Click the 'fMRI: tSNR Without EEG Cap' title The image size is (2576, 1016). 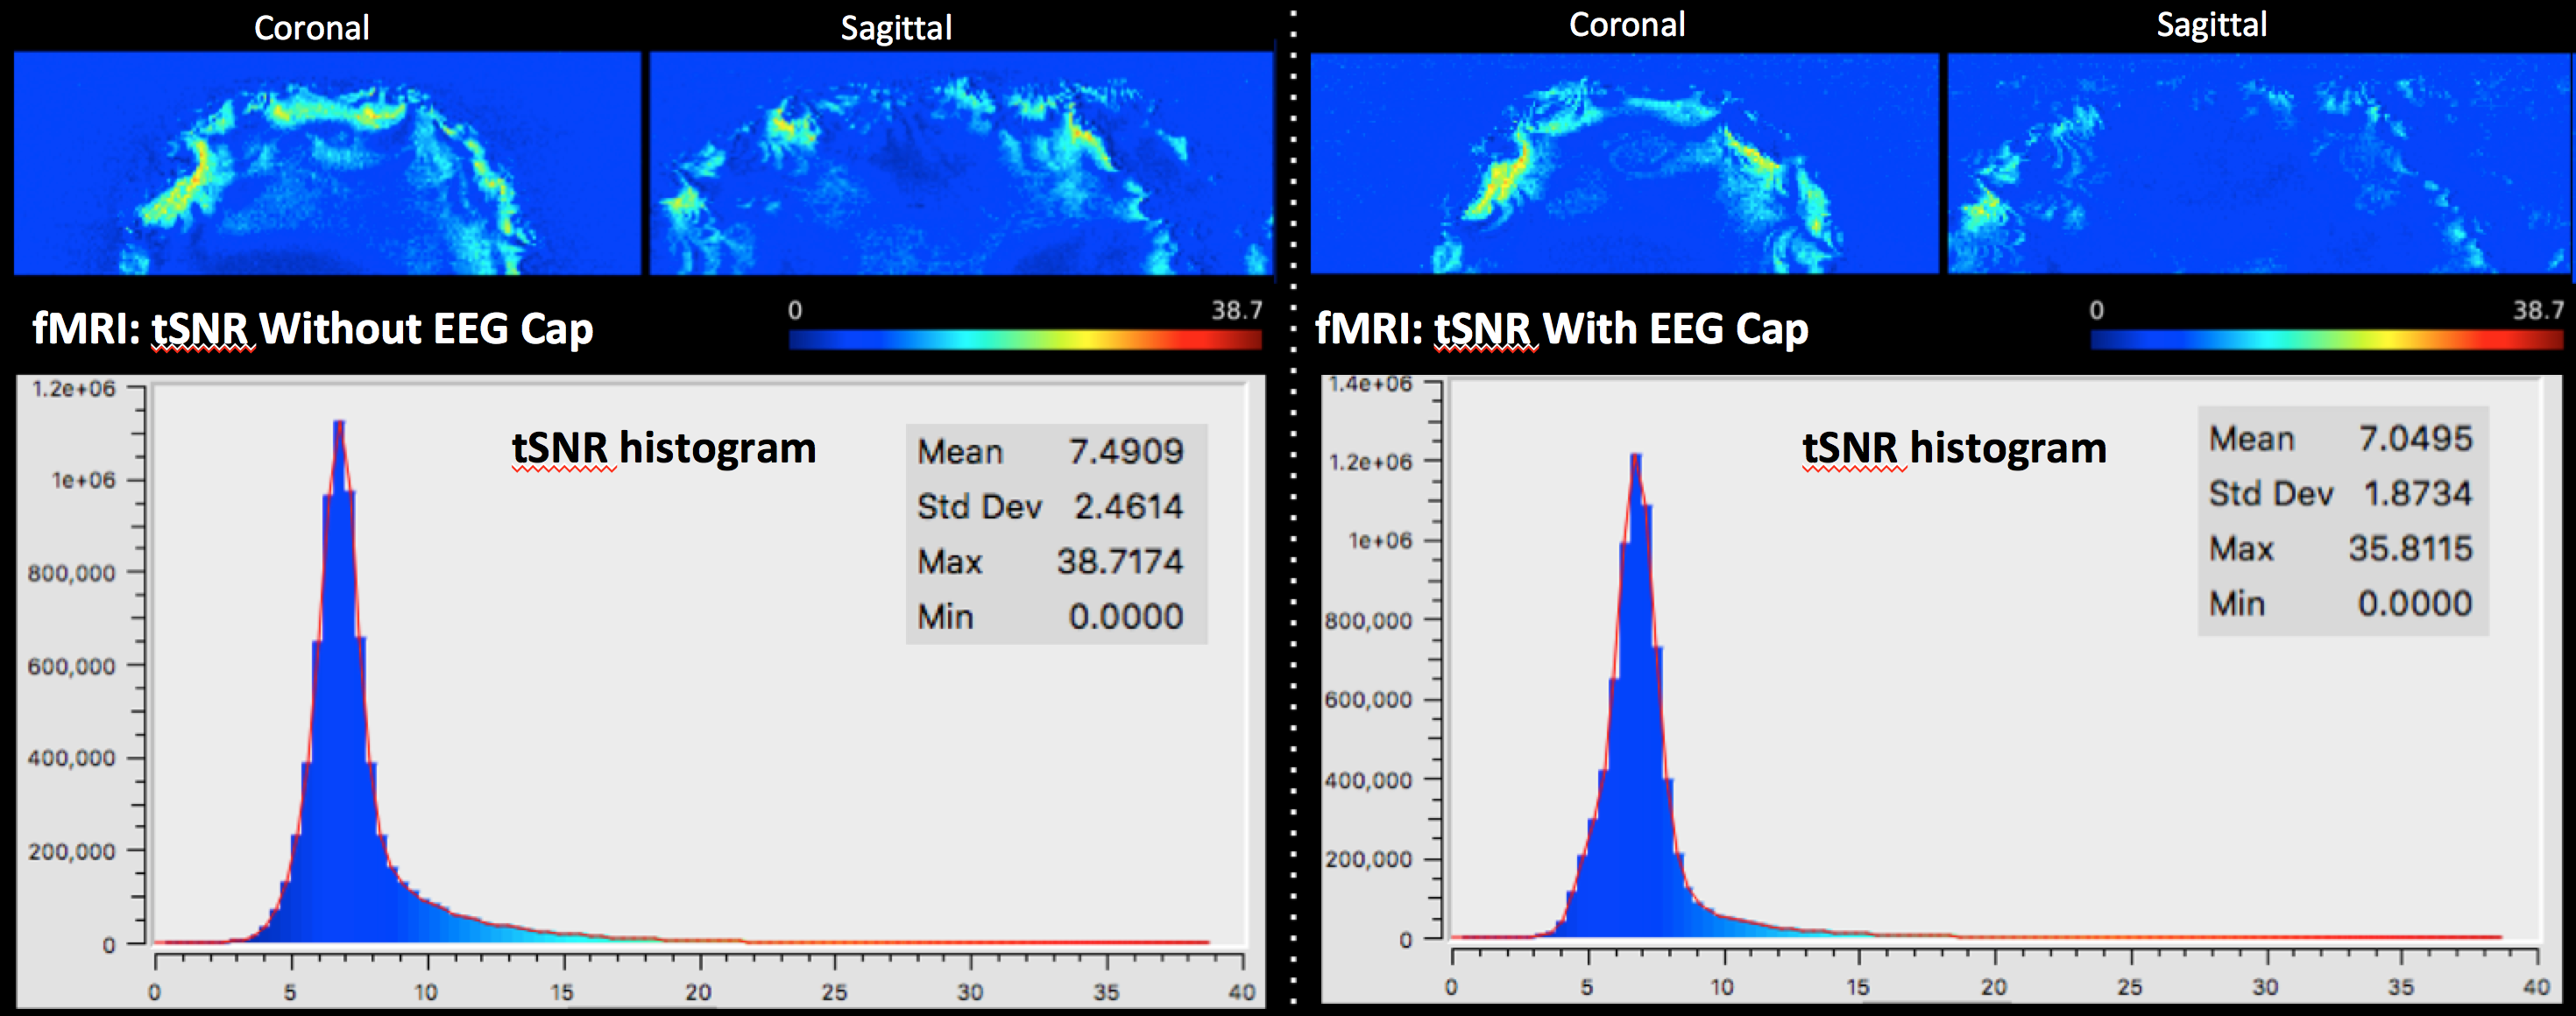(313, 329)
